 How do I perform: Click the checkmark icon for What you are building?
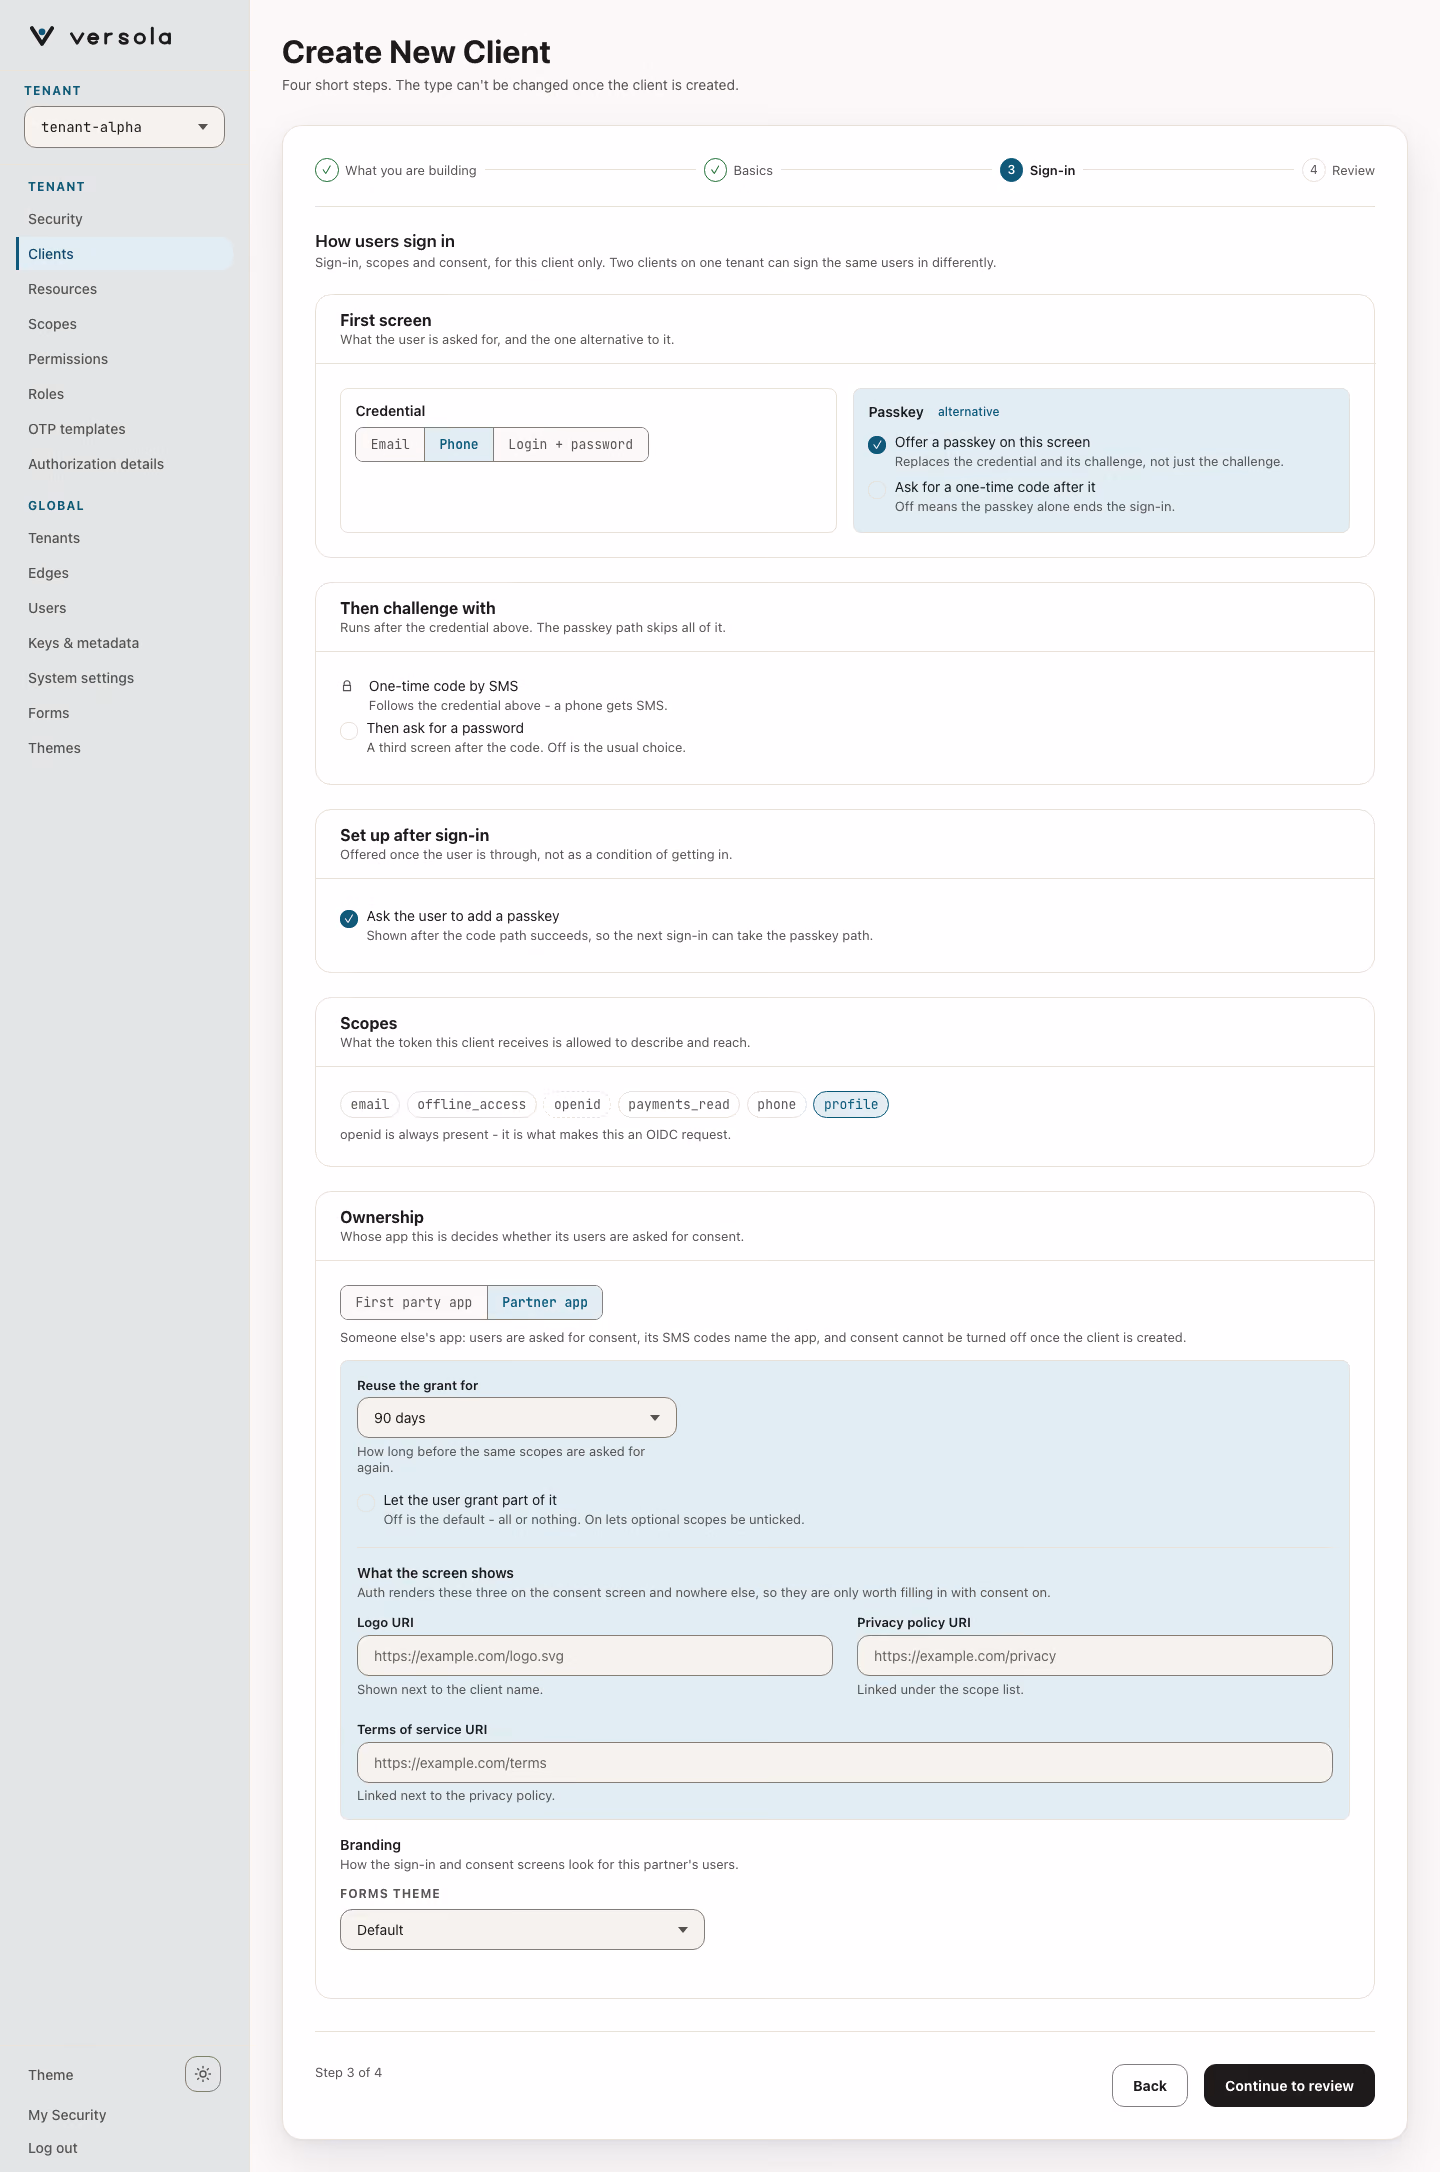[x=327, y=170]
